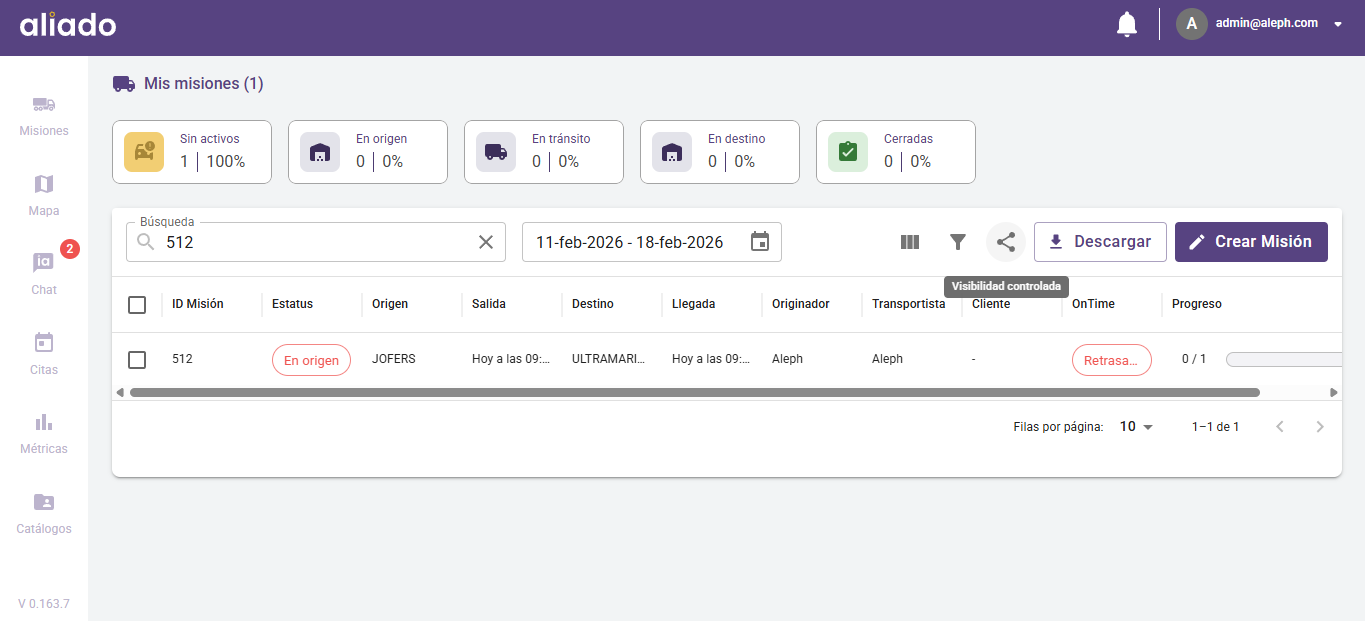Screen dimensions: 1365x621
Task: Clear the search field with X icon
Action: click(x=486, y=242)
